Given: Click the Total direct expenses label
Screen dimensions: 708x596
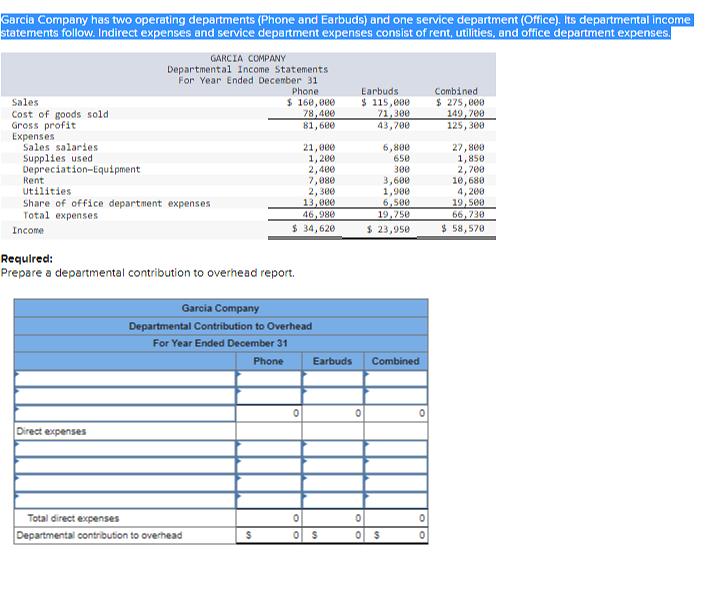Looking at the screenshot, I should pos(73,518).
